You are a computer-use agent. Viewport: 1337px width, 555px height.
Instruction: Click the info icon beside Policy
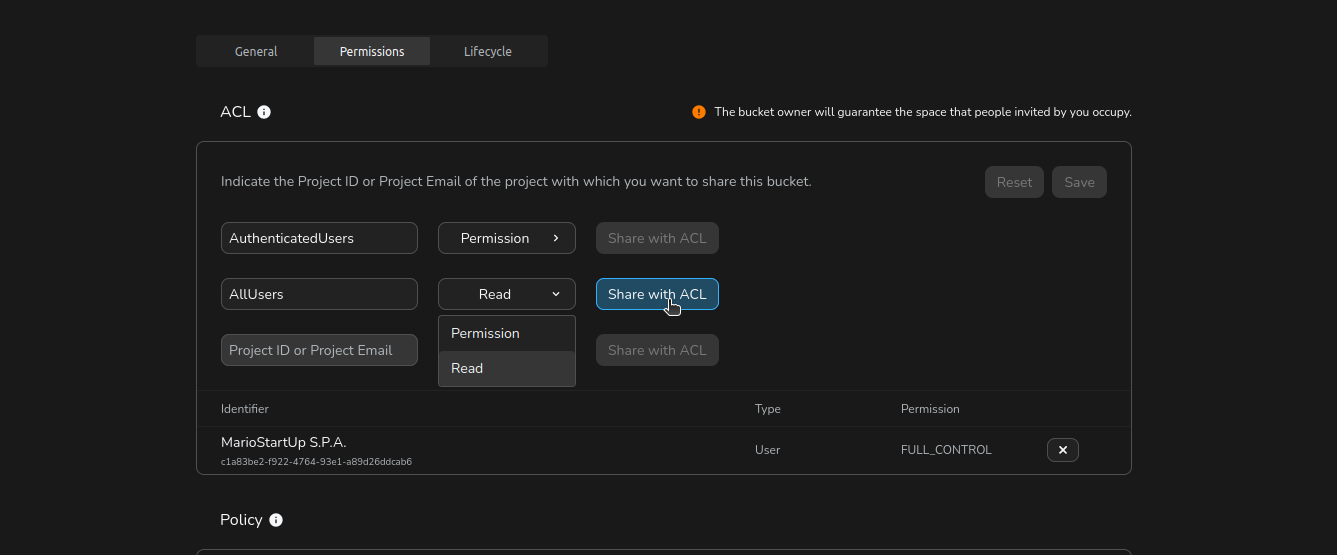(276, 520)
